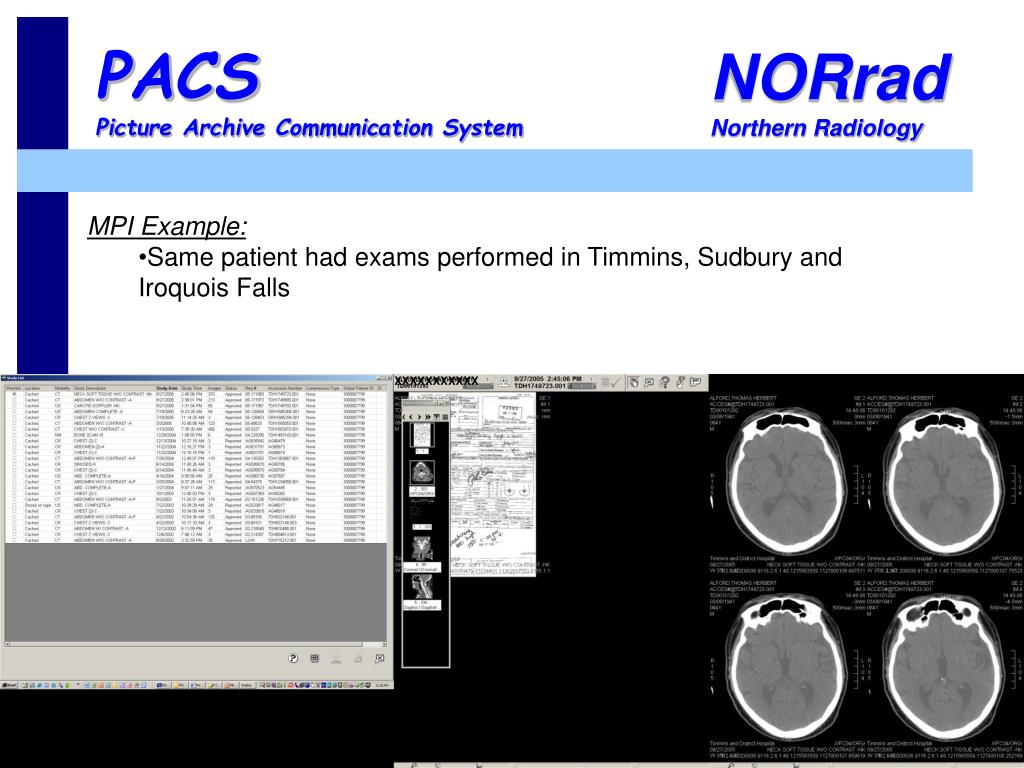
Task: Select the upper-left brain CT image pane
Action: (787, 483)
